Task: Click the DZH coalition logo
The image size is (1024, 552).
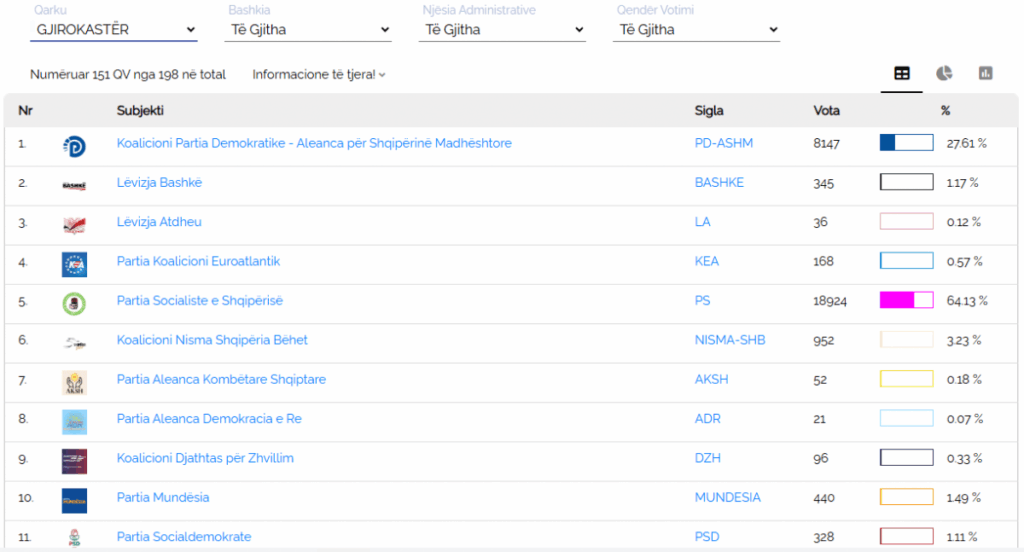Action: pyautogui.click(x=74, y=461)
